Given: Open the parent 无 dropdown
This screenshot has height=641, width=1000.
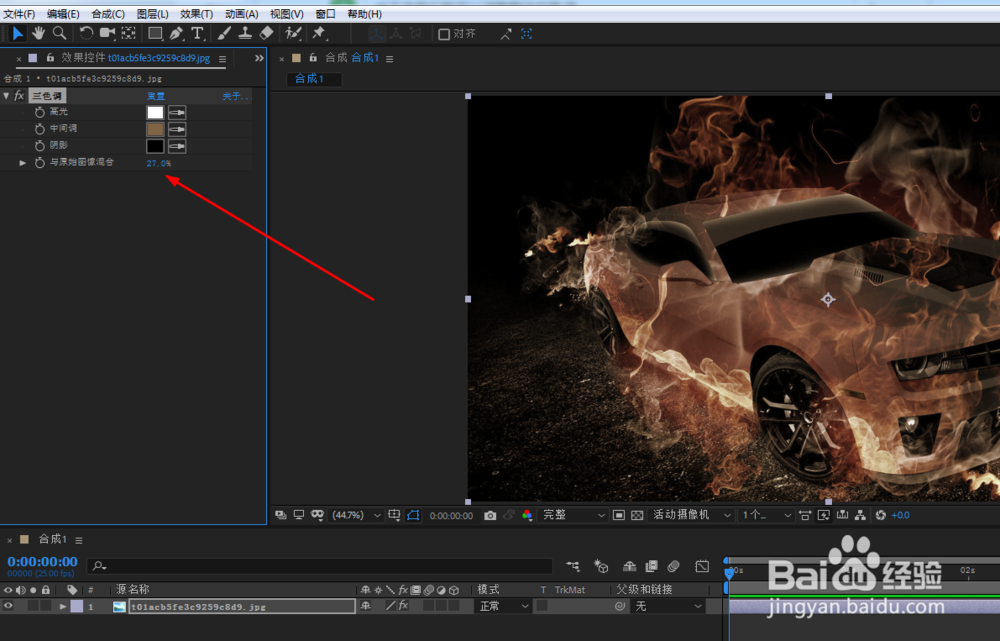Looking at the screenshot, I should (668, 607).
